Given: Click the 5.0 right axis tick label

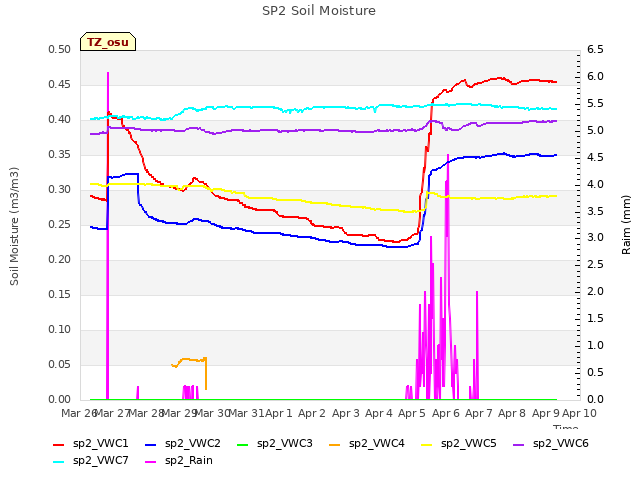Looking at the screenshot, I should coord(595,130).
